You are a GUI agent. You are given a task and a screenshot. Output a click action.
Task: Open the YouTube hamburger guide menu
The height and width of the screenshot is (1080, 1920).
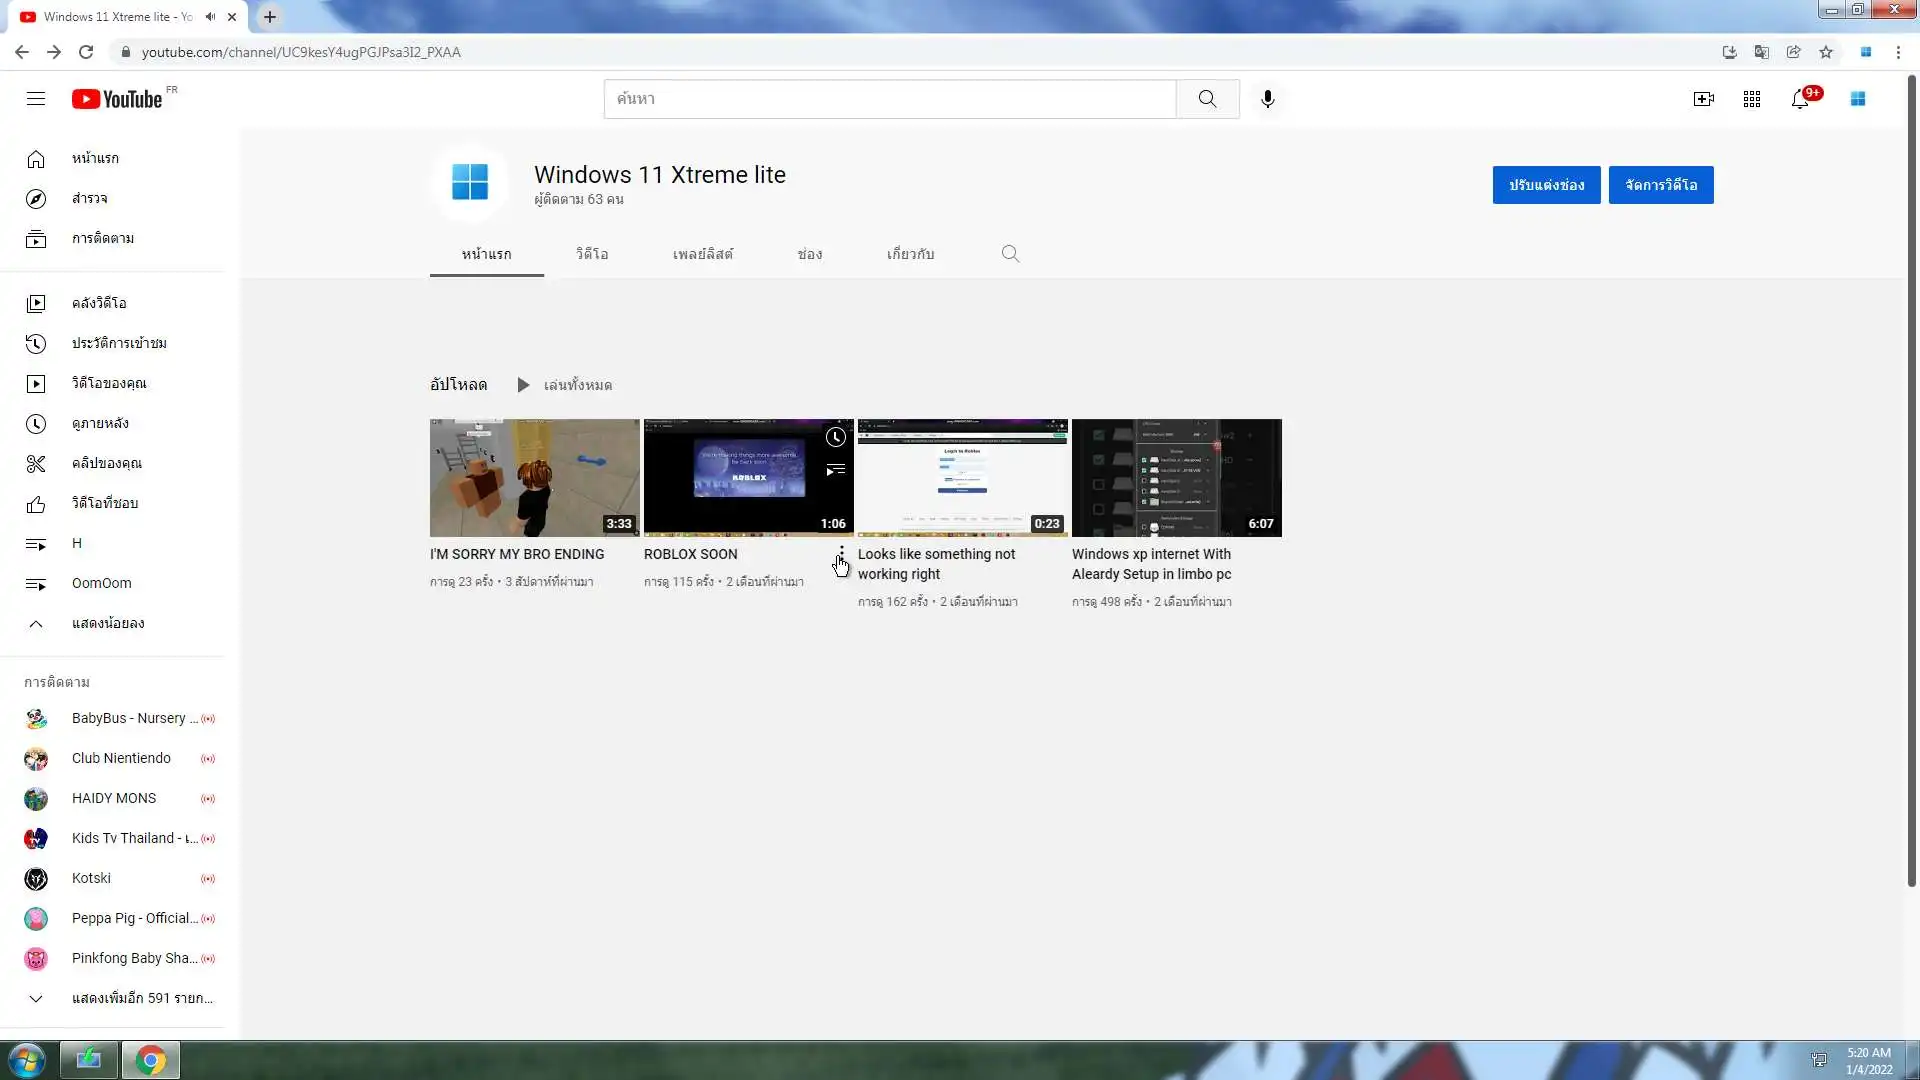(36, 99)
